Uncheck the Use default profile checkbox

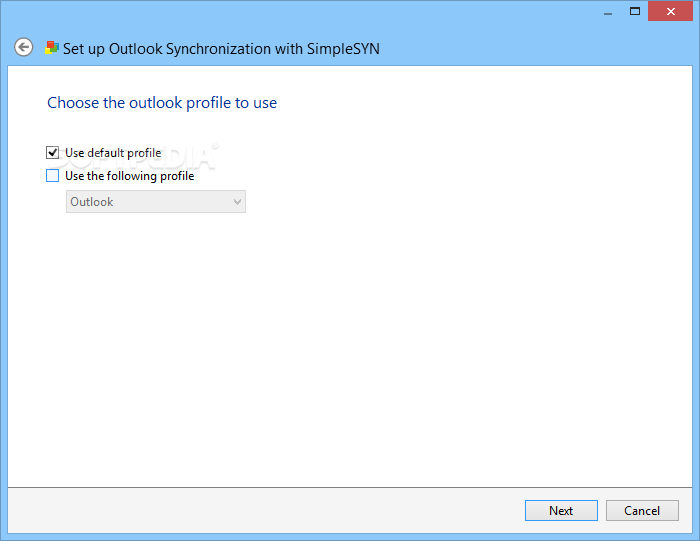[x=52, y=153]
